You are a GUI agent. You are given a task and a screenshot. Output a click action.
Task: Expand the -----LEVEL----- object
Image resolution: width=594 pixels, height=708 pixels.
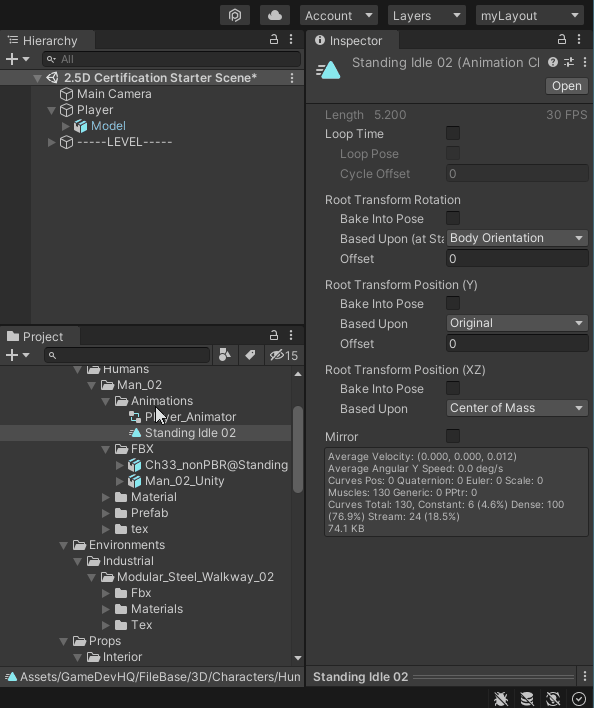point(51,142)
